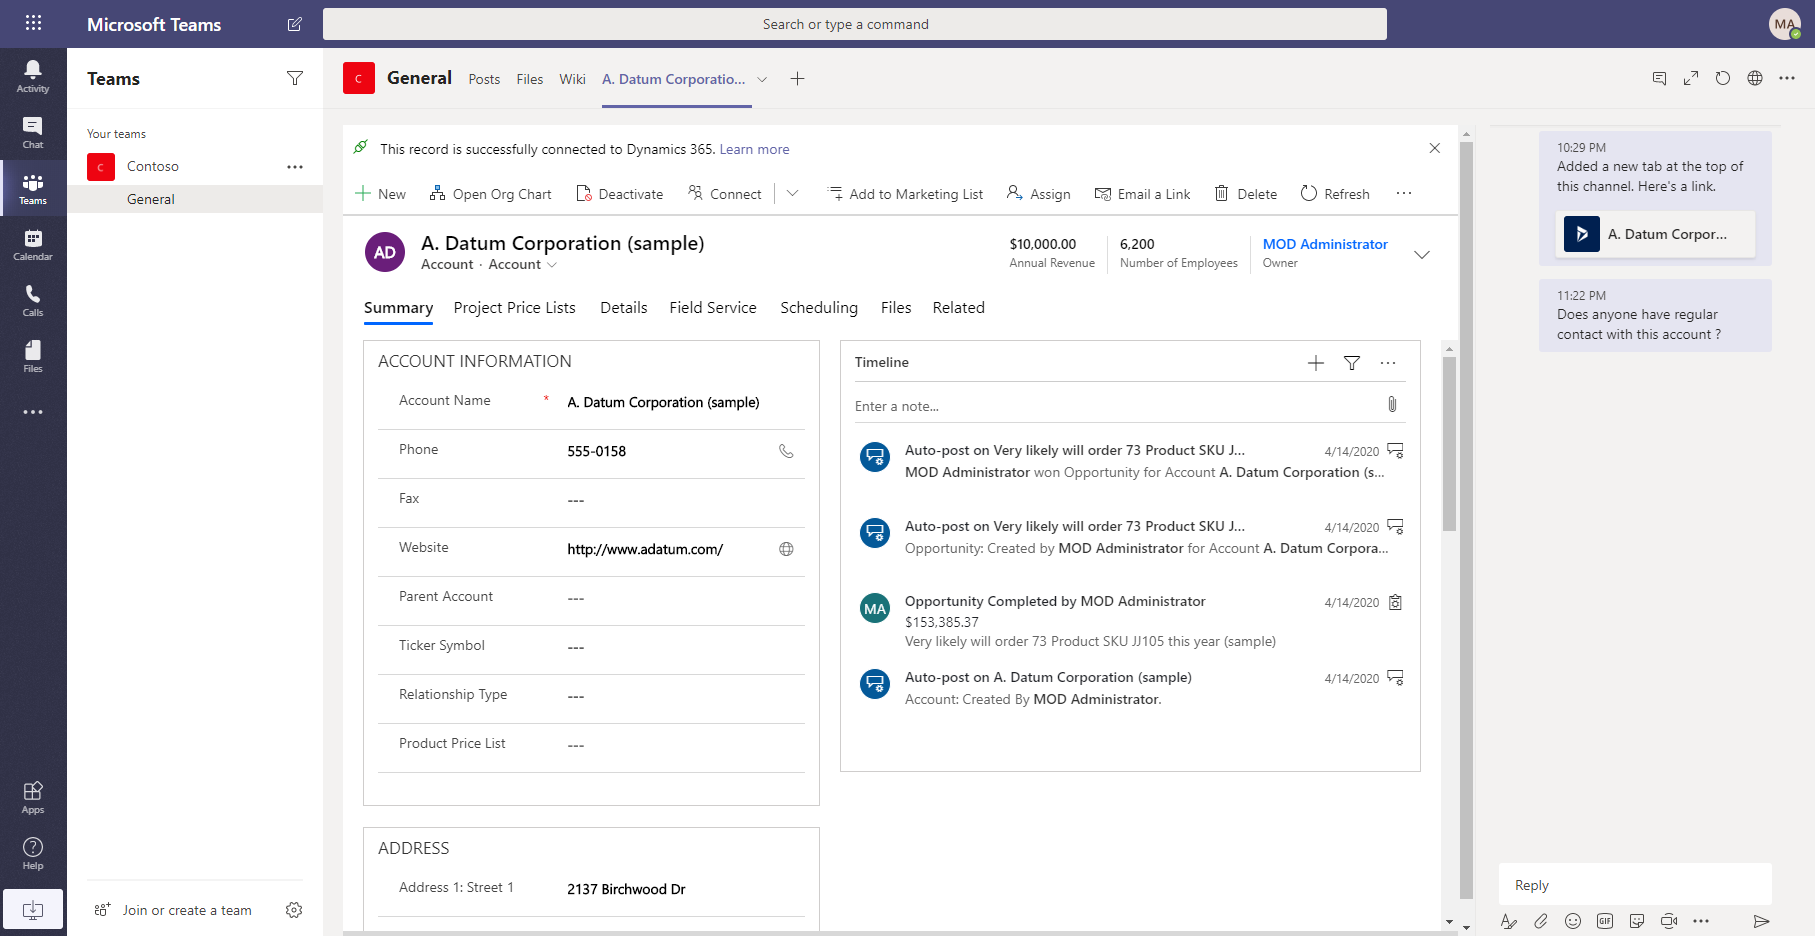Attach a file to timeline note
This screenshot has width=1815, height=936.
[1392, 404]
